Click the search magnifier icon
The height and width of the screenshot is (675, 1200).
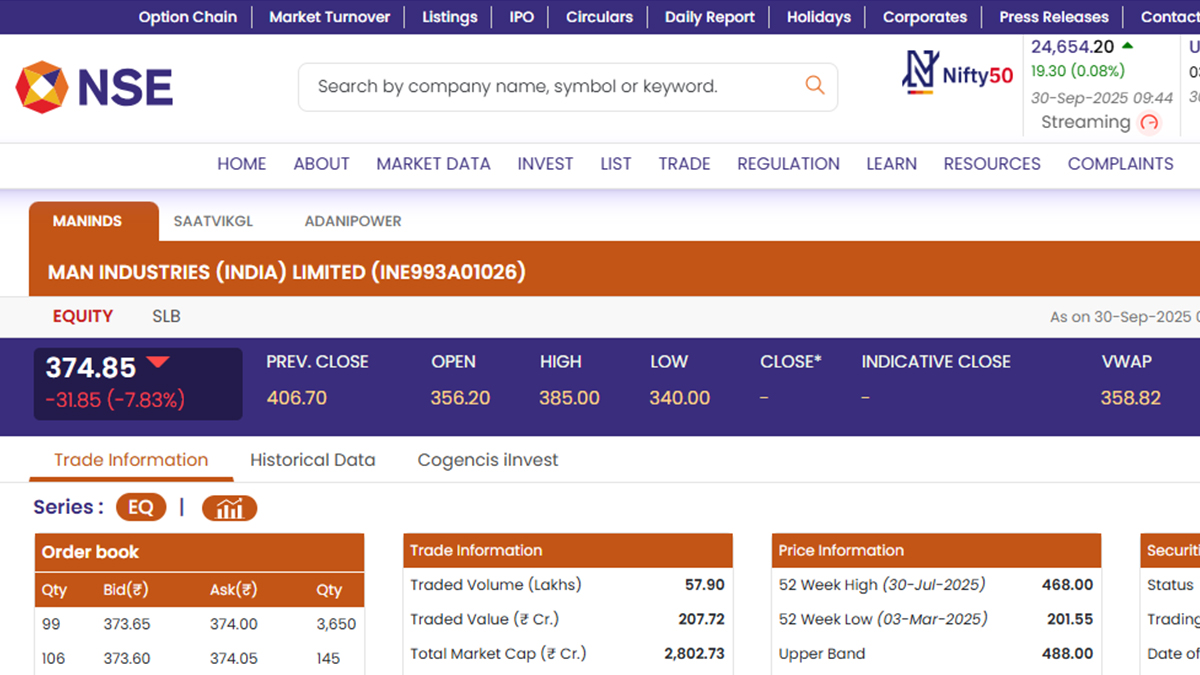[815, 86]
